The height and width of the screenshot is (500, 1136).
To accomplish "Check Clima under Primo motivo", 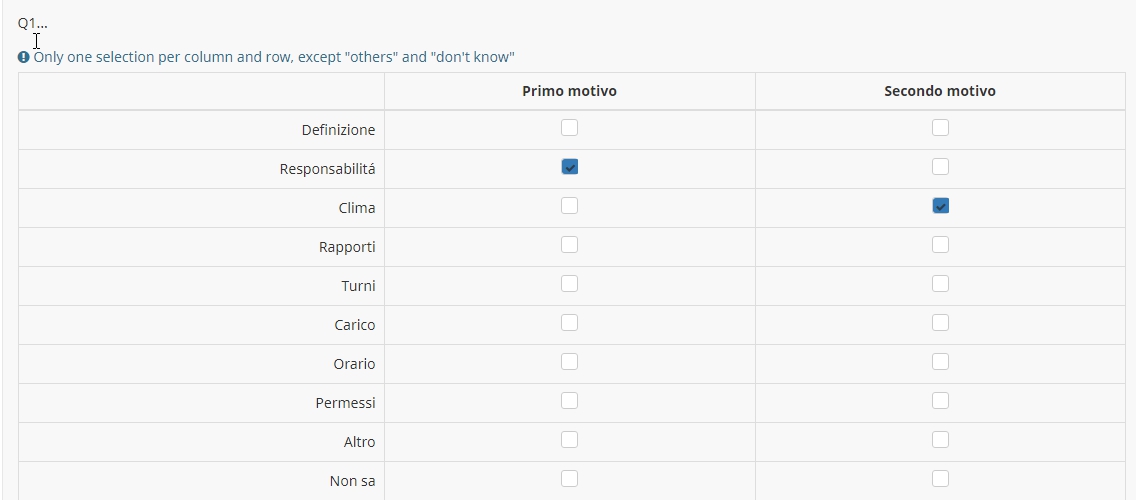I will pos(569,206).
